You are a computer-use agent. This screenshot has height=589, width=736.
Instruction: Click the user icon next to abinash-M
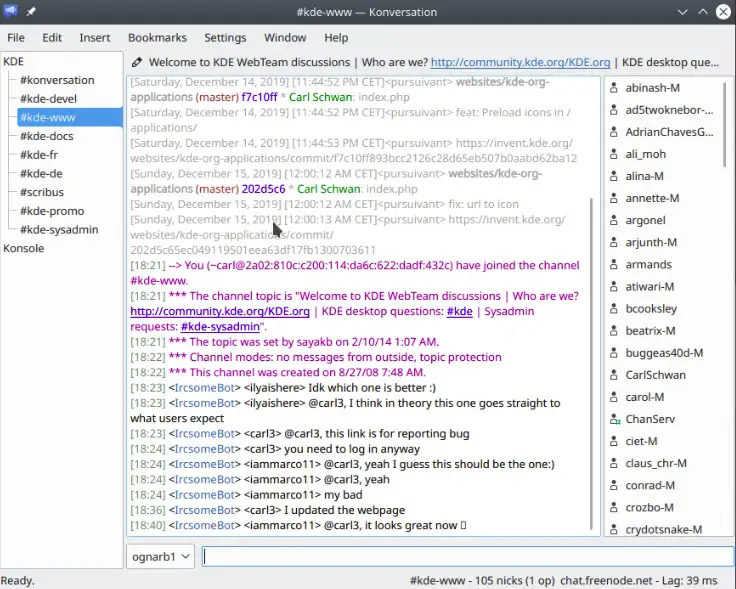(x=614, y=88)
